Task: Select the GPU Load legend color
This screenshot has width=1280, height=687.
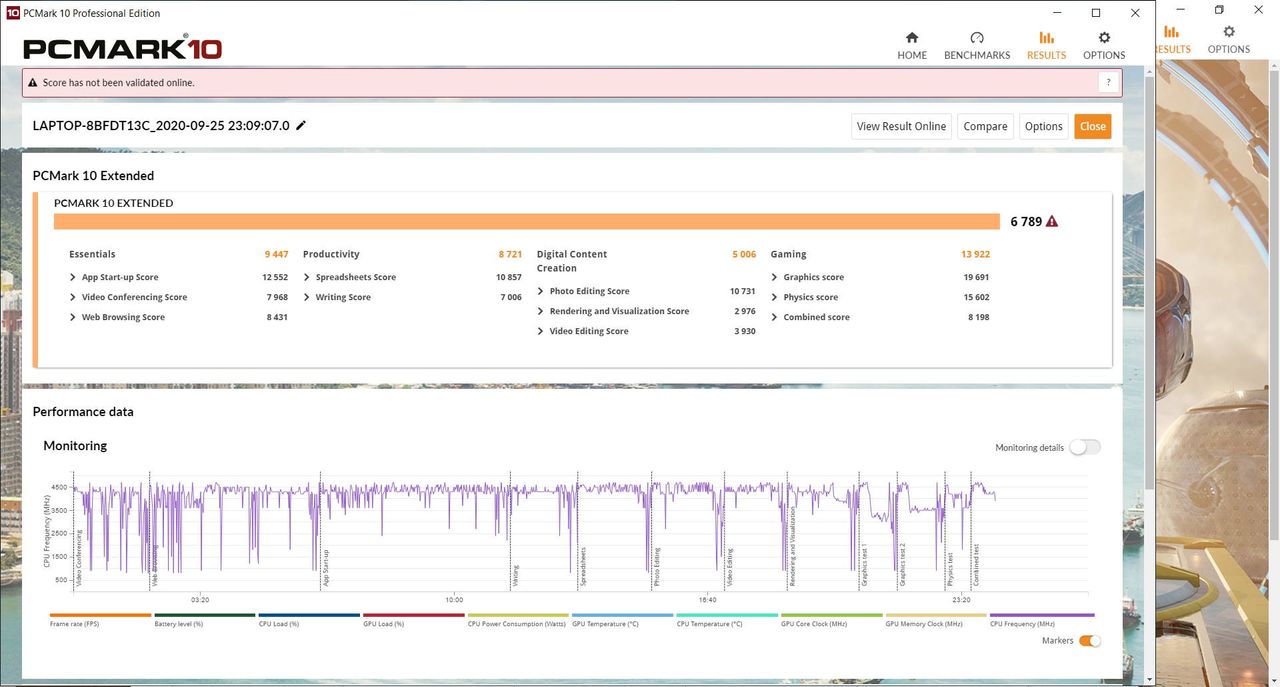Action: pyautogui.click(x=414, y=615)
